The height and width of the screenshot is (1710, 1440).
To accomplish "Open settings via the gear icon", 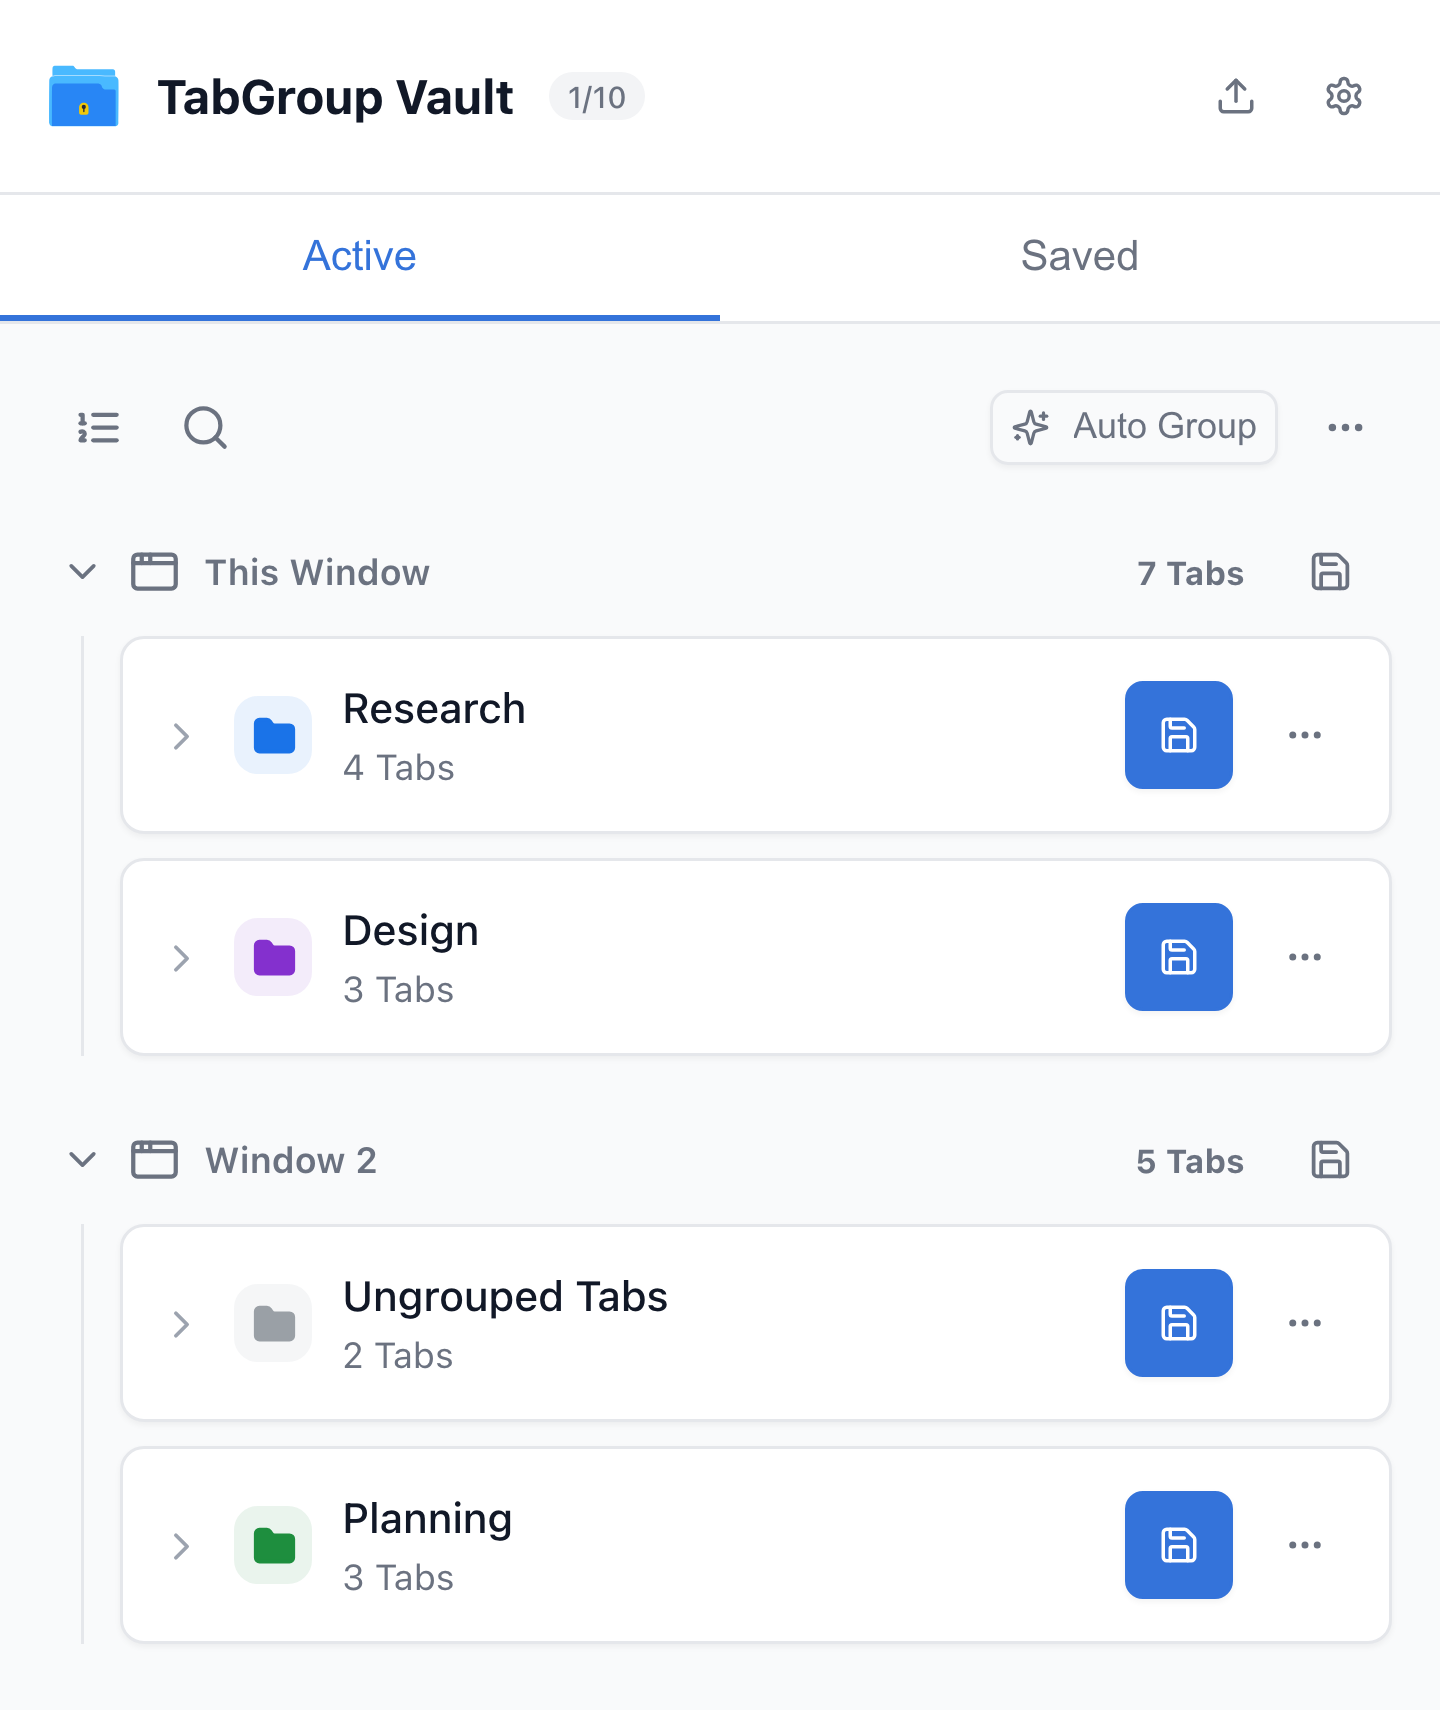I will (1344, 97).
